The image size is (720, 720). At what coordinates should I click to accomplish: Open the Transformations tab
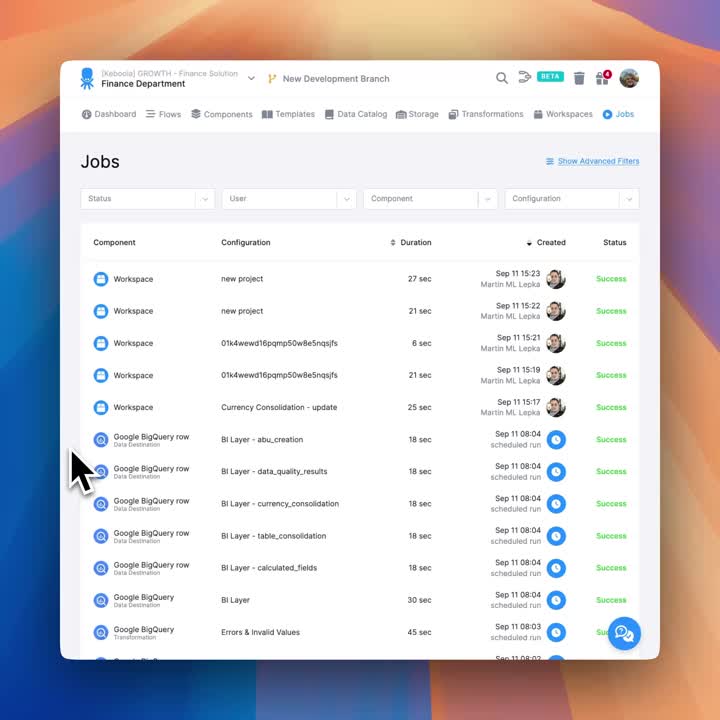tap(486, 114)
